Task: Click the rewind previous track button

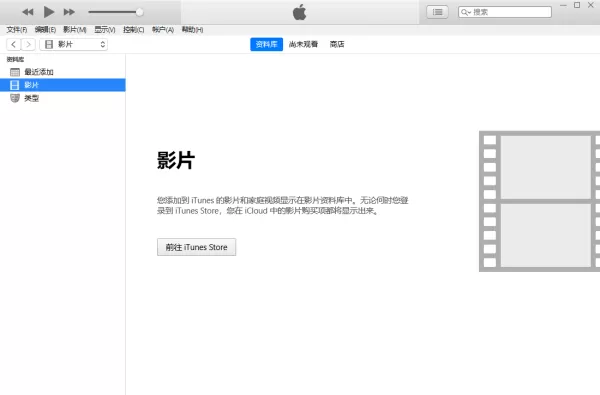Action: pyautogui.click(x=28, y=12)
